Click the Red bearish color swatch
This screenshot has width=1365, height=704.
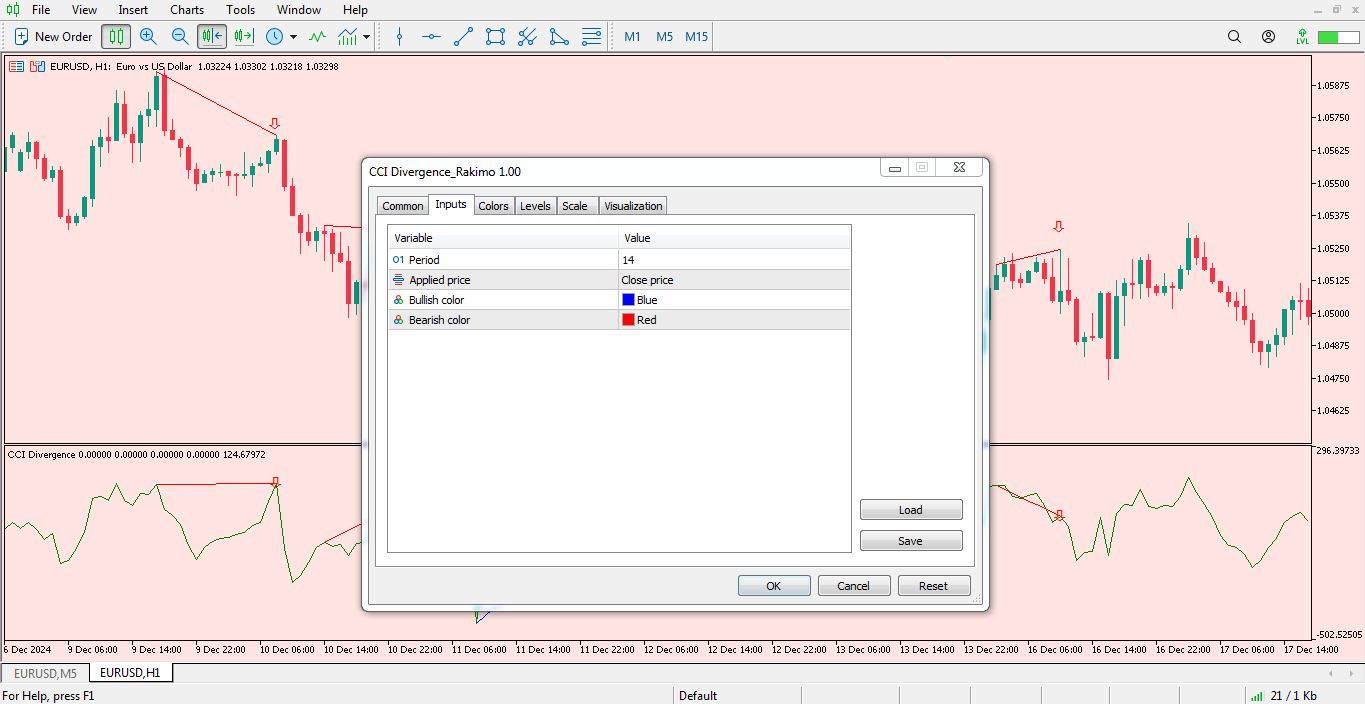[629, 320]
